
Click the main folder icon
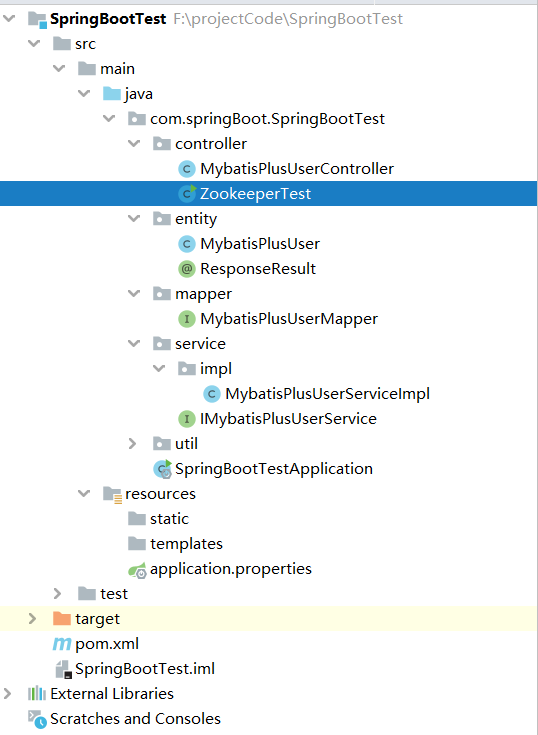coord(87,69)
